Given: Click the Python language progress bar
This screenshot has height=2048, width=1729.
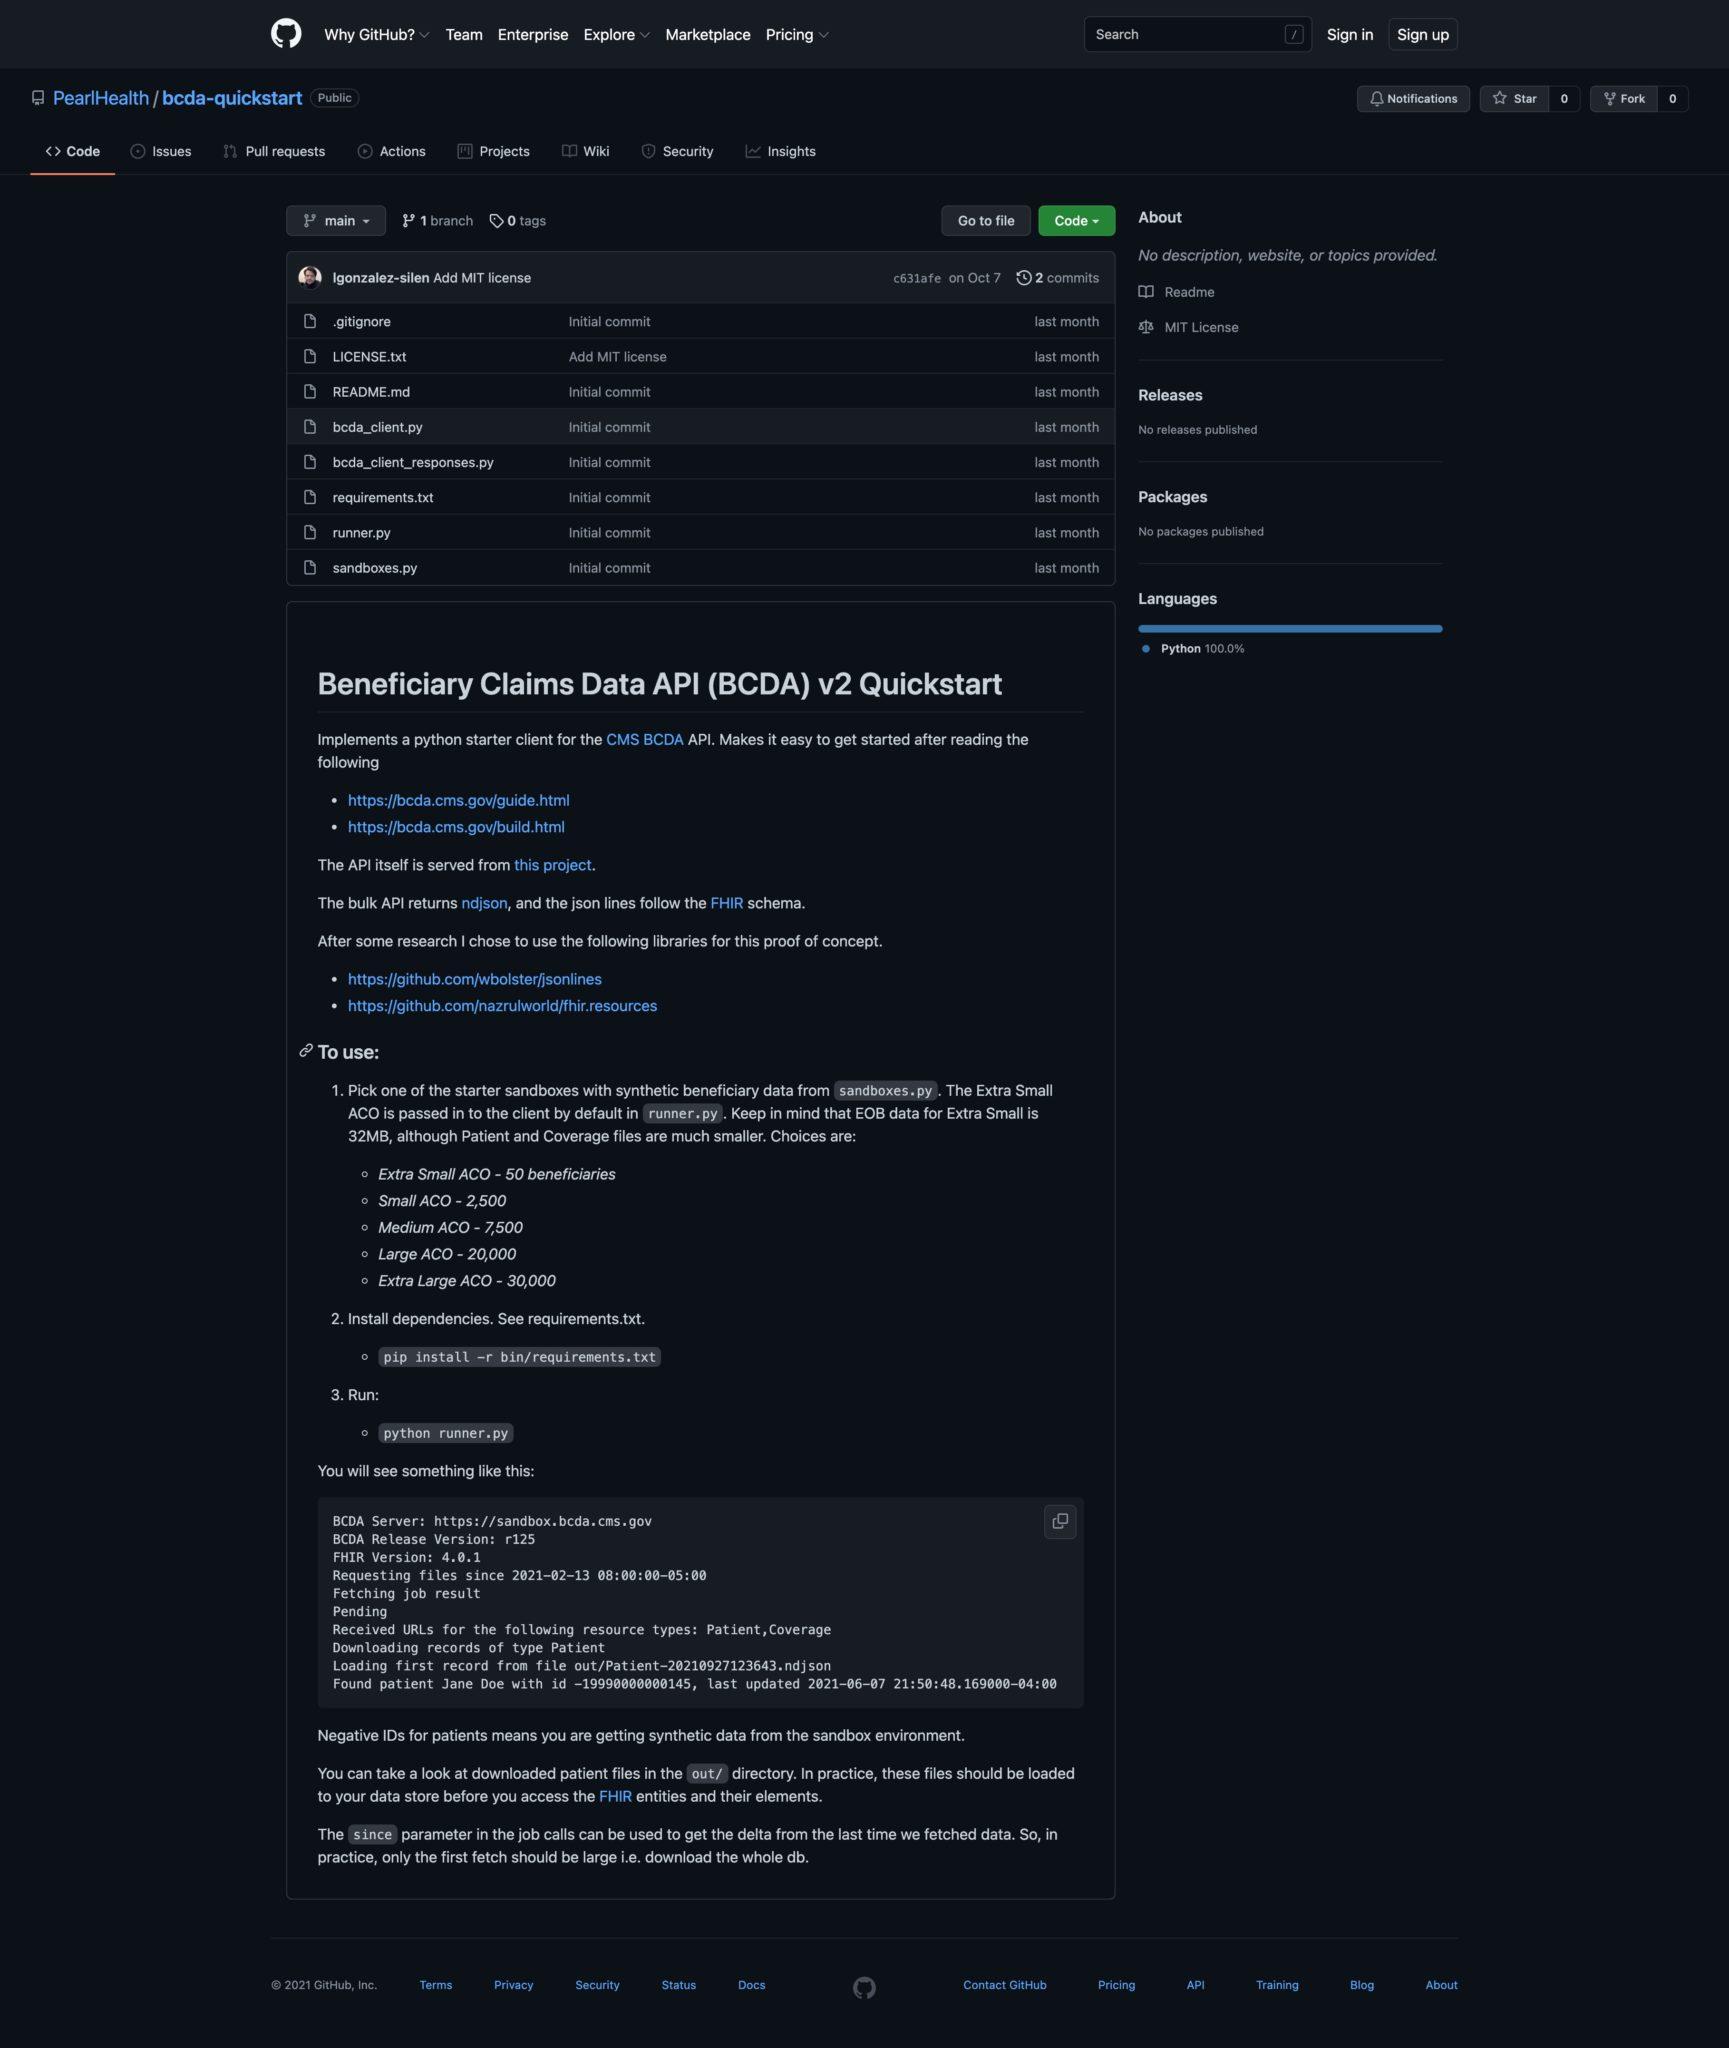Looking at the screenshot, I should point(1290,628).
